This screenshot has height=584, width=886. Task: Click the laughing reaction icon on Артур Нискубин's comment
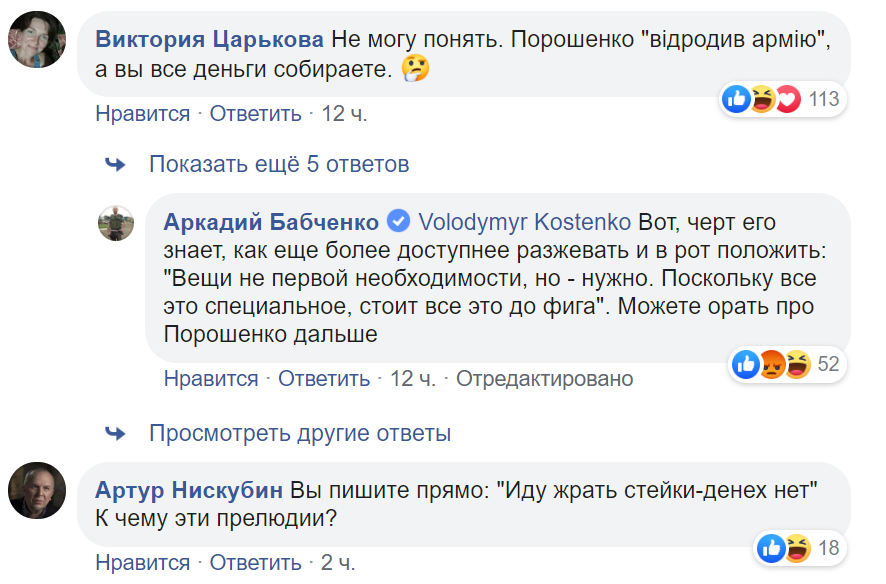797,548
